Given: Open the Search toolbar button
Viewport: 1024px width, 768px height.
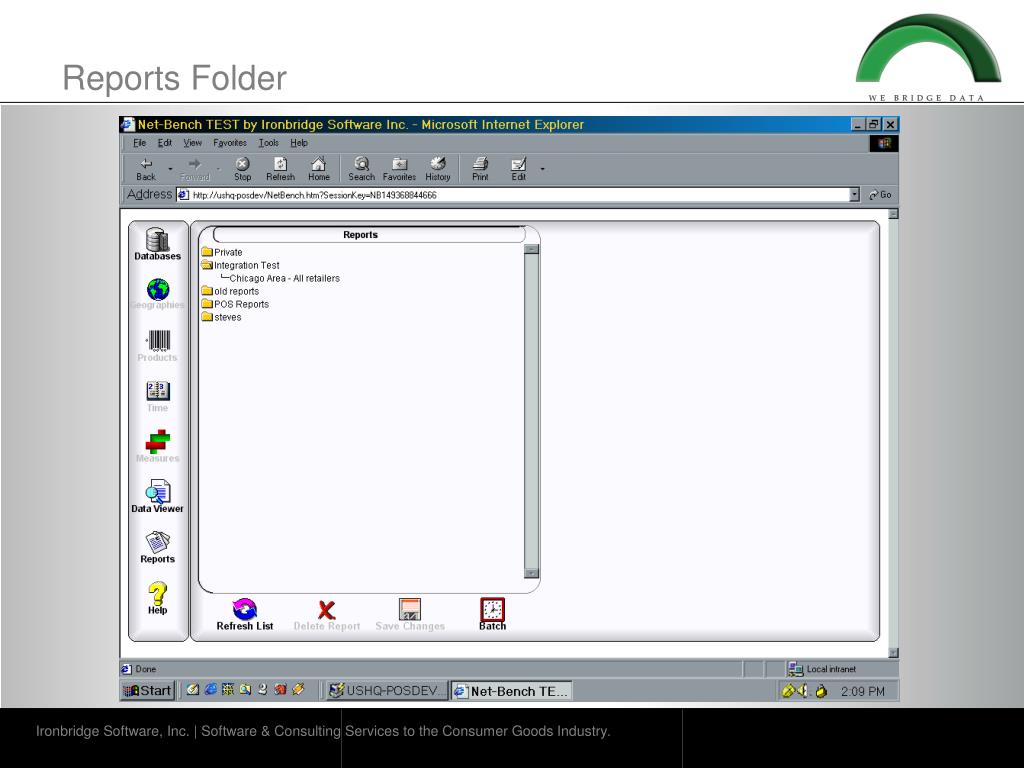Looking at the screenshot, I should tap(361, 168).
